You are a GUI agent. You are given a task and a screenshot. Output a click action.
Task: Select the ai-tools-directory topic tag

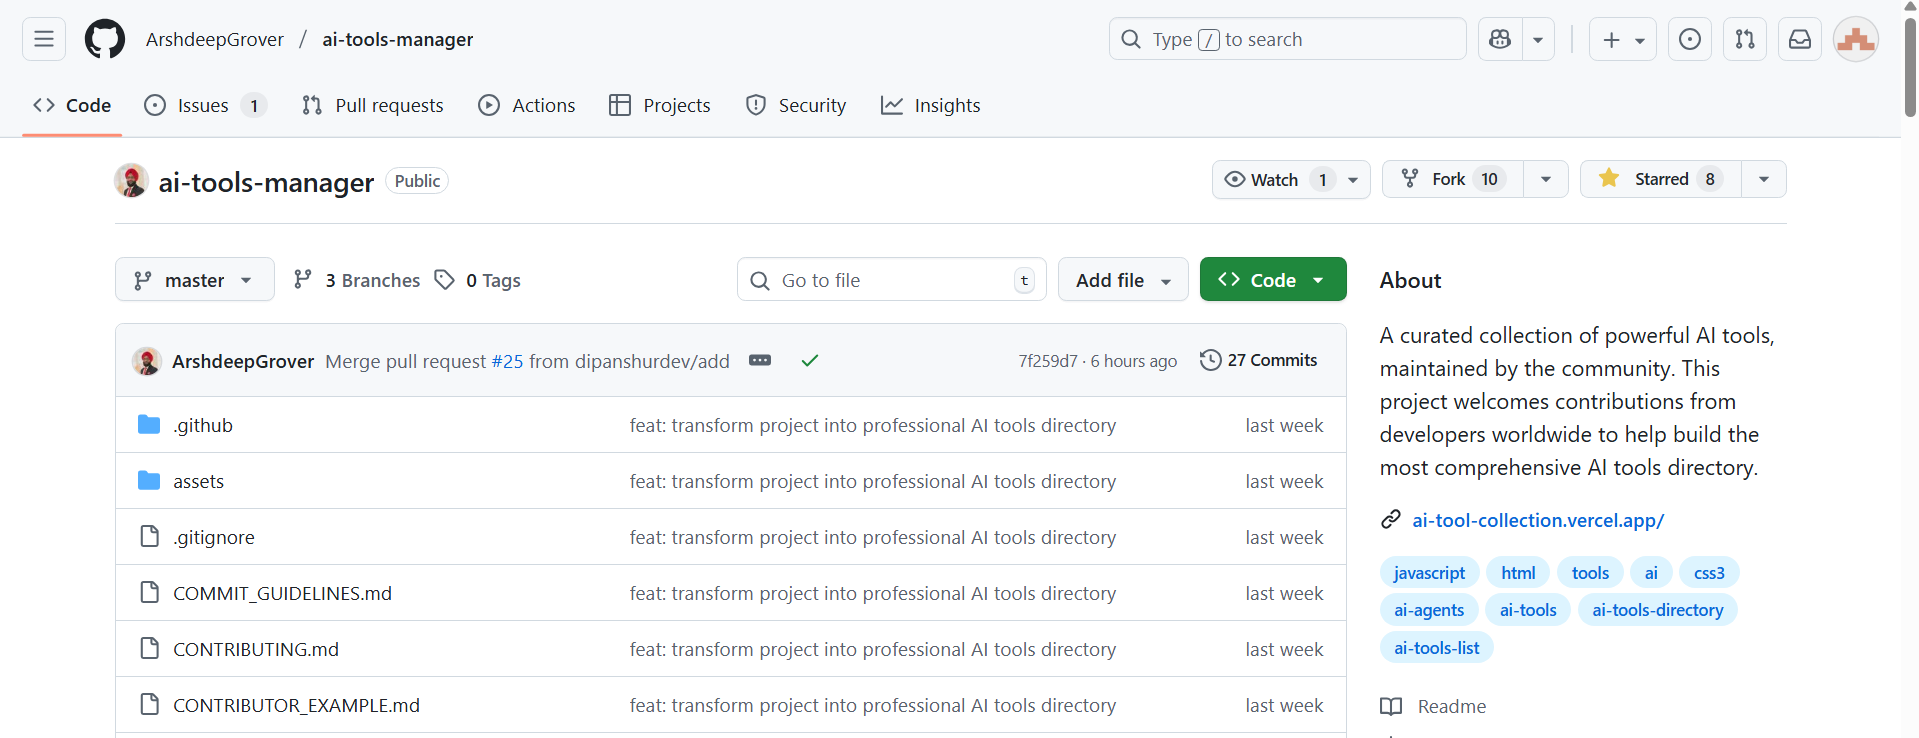pos(1658,610)
